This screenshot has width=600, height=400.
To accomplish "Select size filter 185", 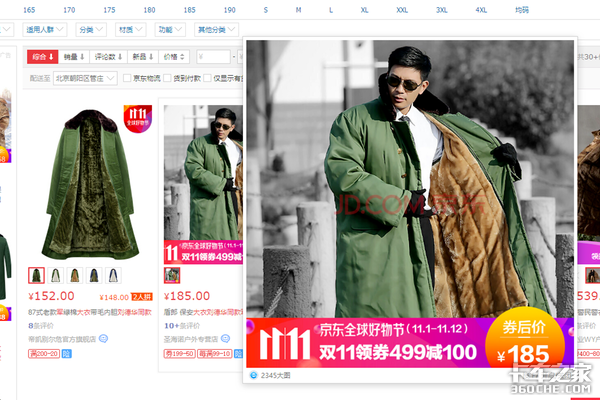I will (189, 10).
